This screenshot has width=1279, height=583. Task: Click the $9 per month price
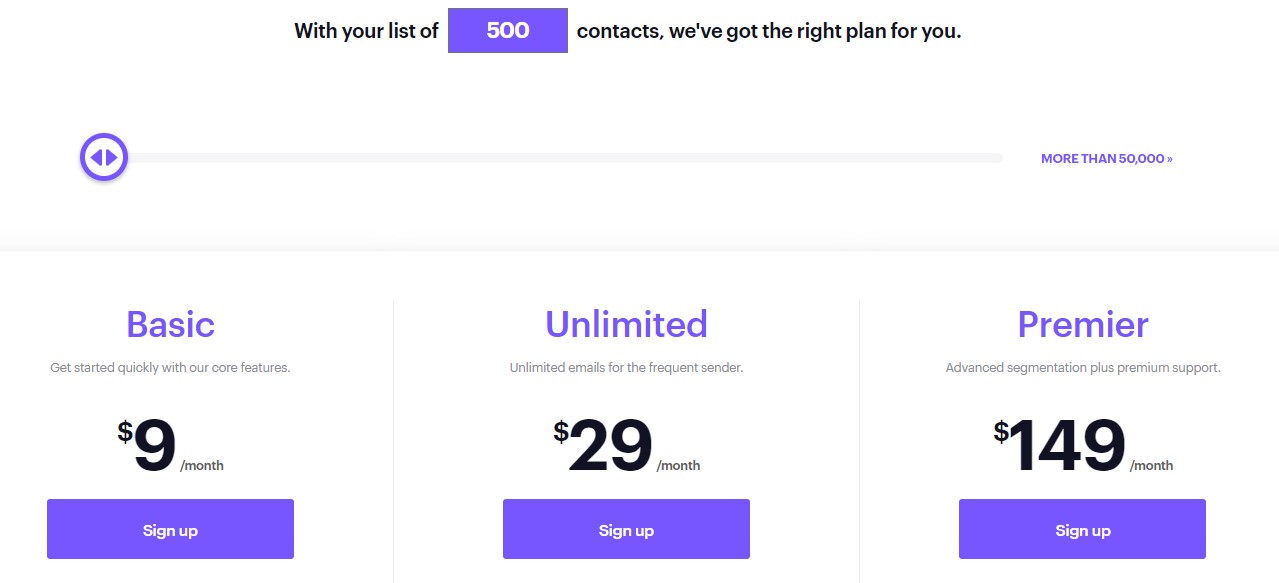click(170, 446)
